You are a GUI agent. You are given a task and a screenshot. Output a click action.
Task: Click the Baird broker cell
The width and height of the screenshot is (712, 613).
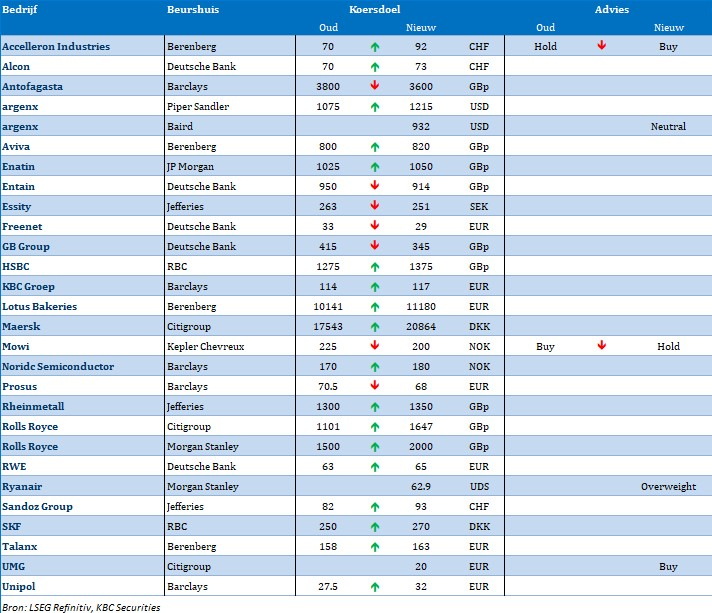[x=180, y=127]
